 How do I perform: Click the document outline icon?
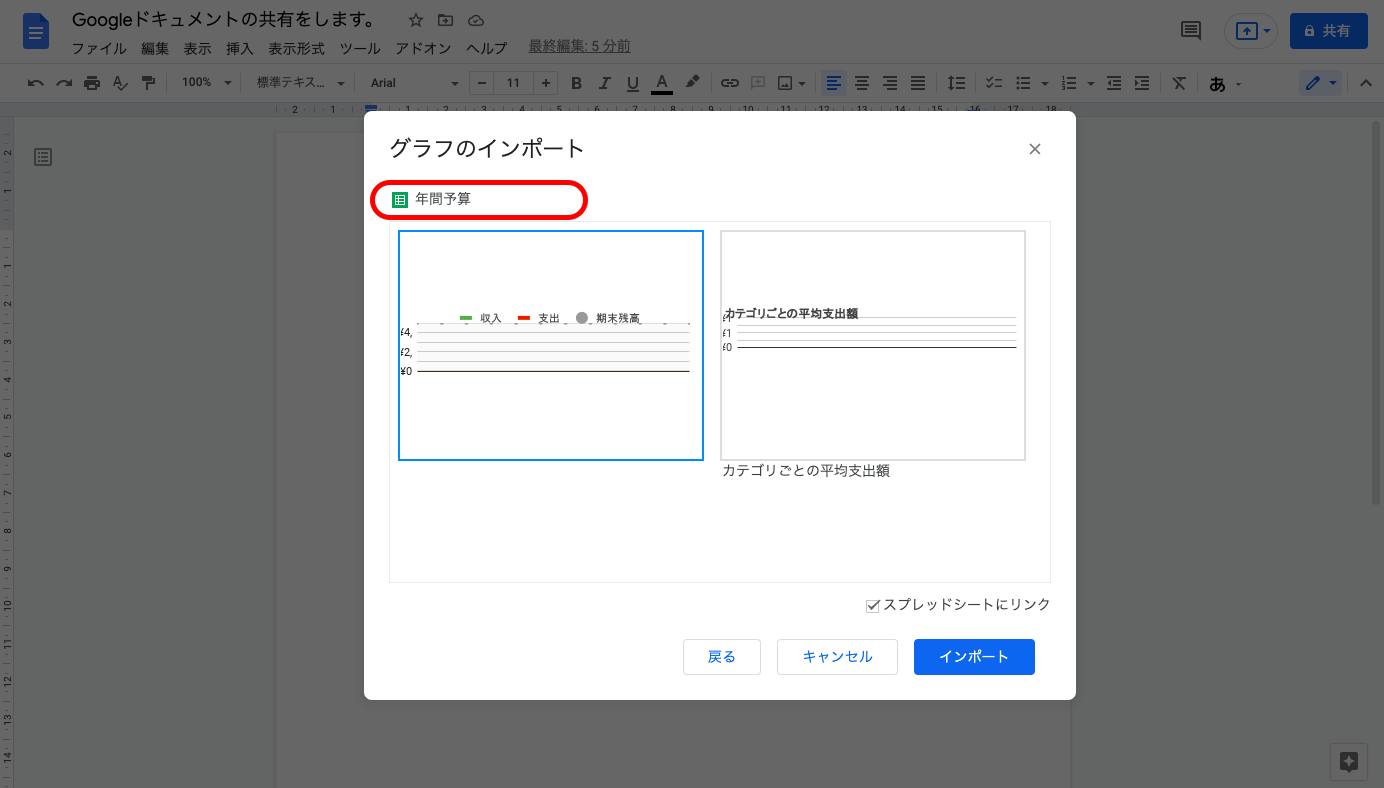(x=43, y=156)
